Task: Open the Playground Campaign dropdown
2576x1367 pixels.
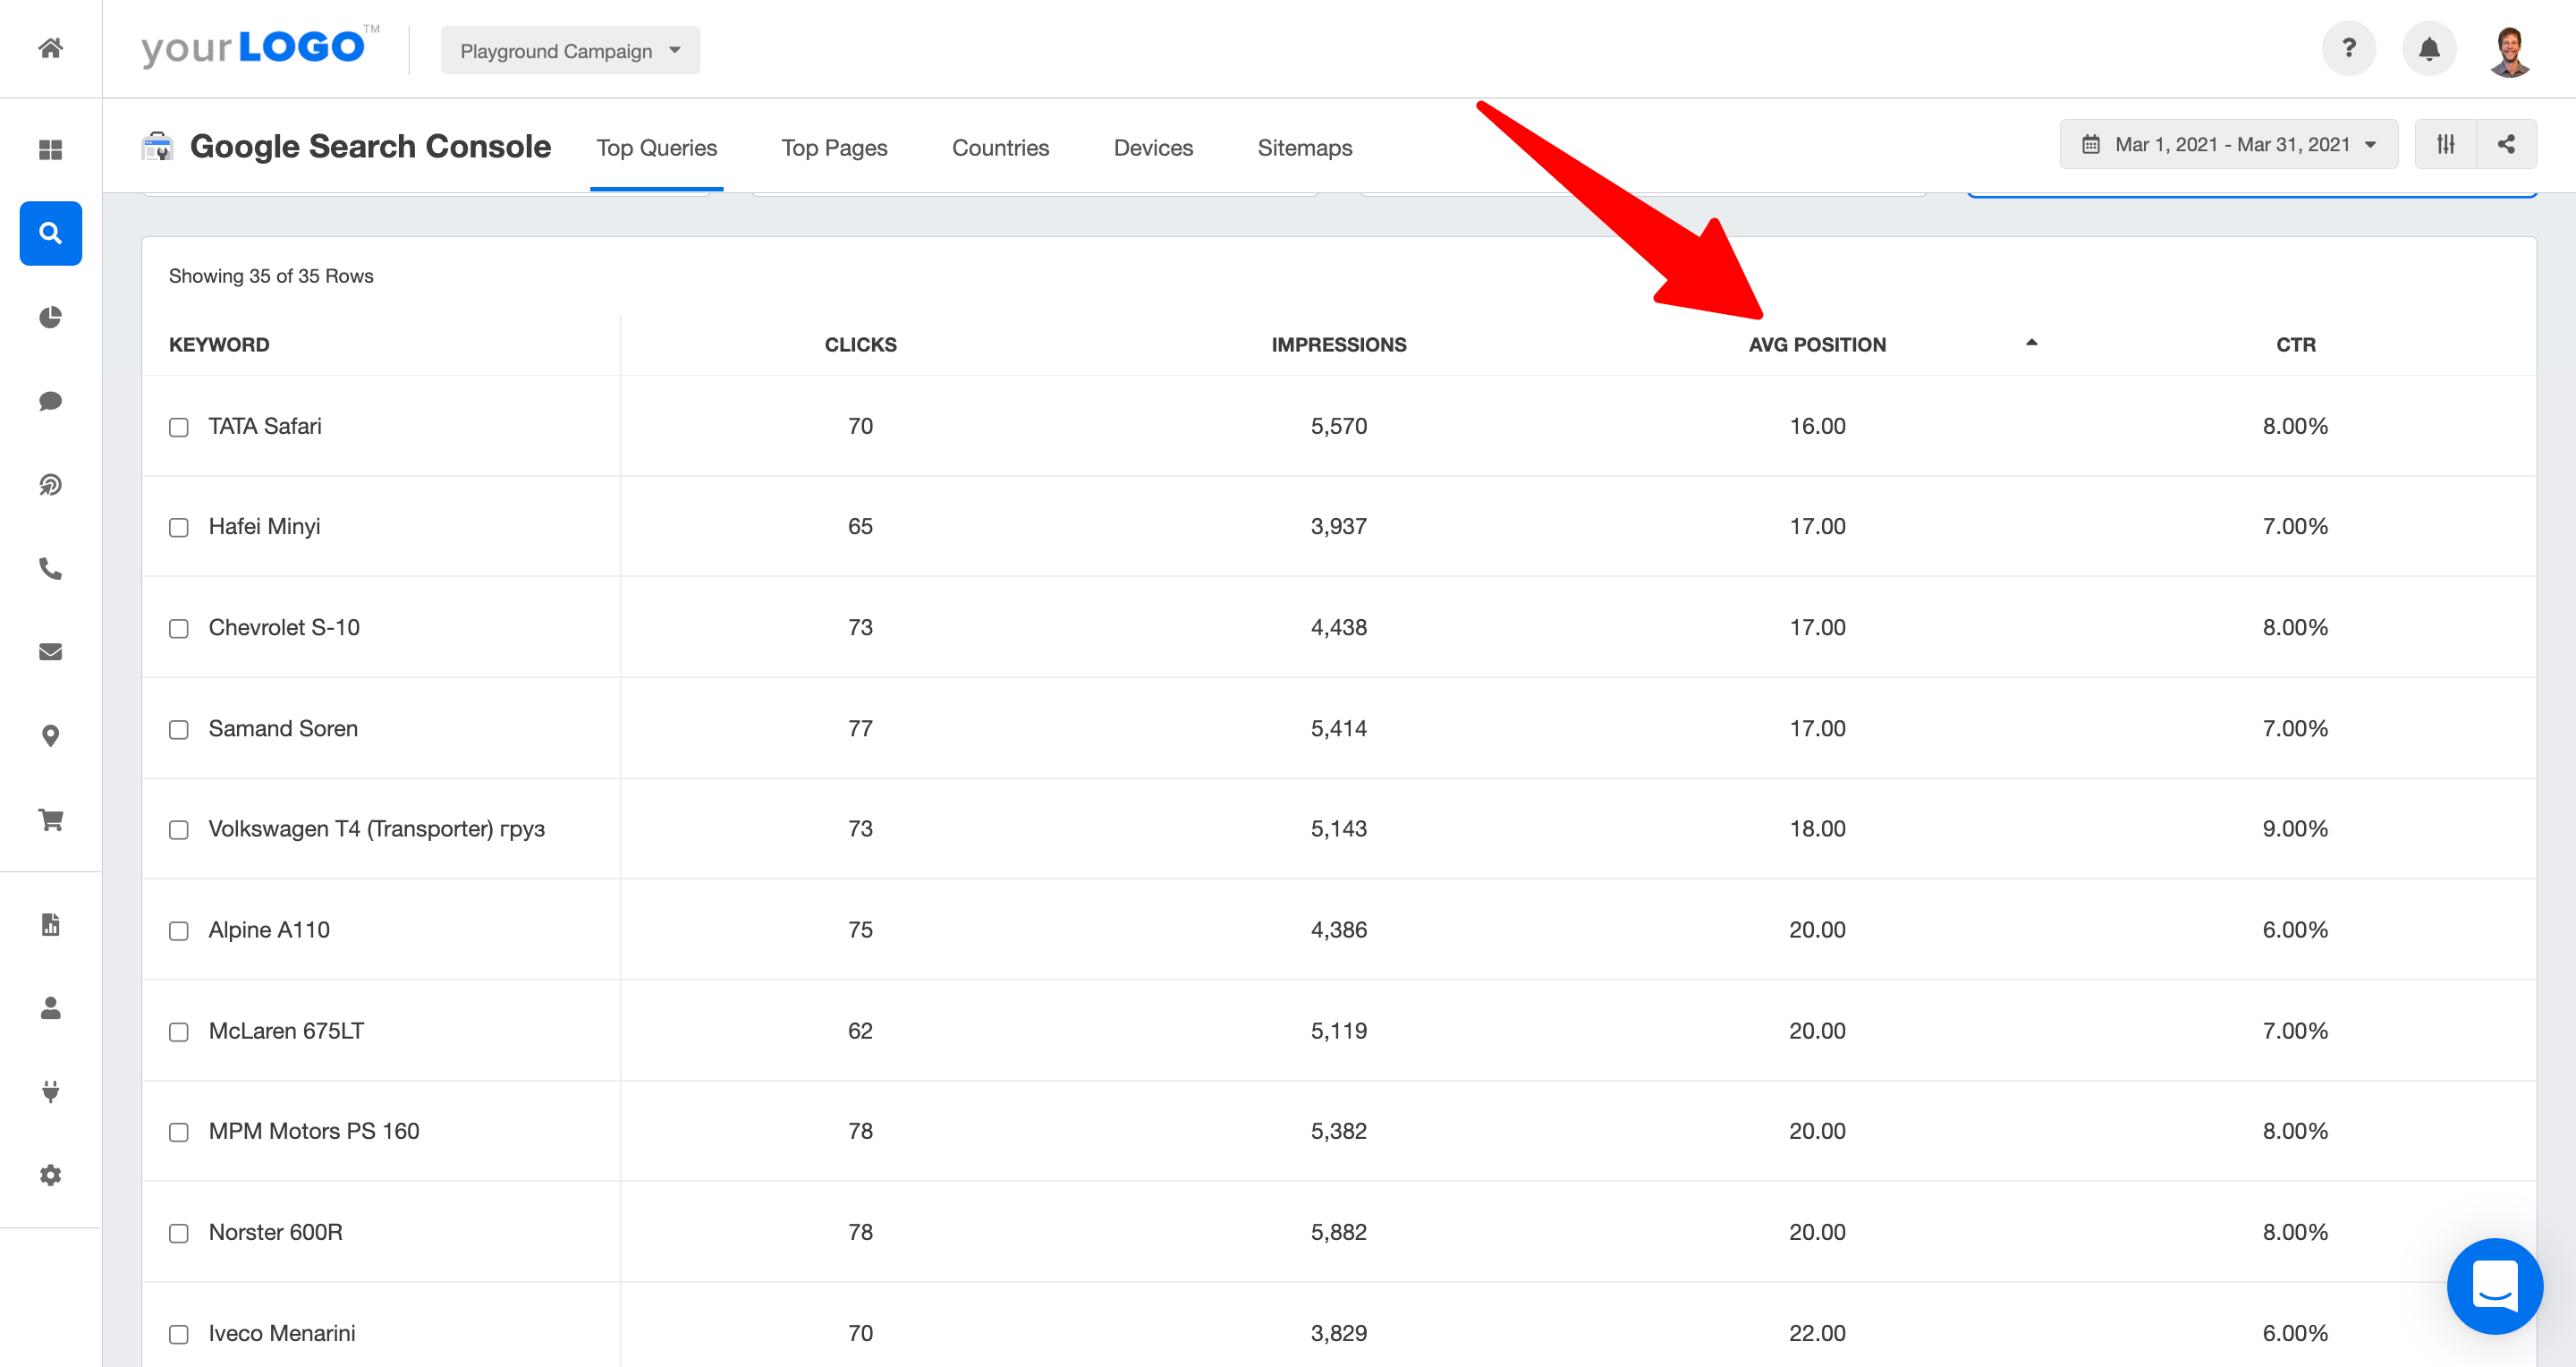Action: pos(570,50)
